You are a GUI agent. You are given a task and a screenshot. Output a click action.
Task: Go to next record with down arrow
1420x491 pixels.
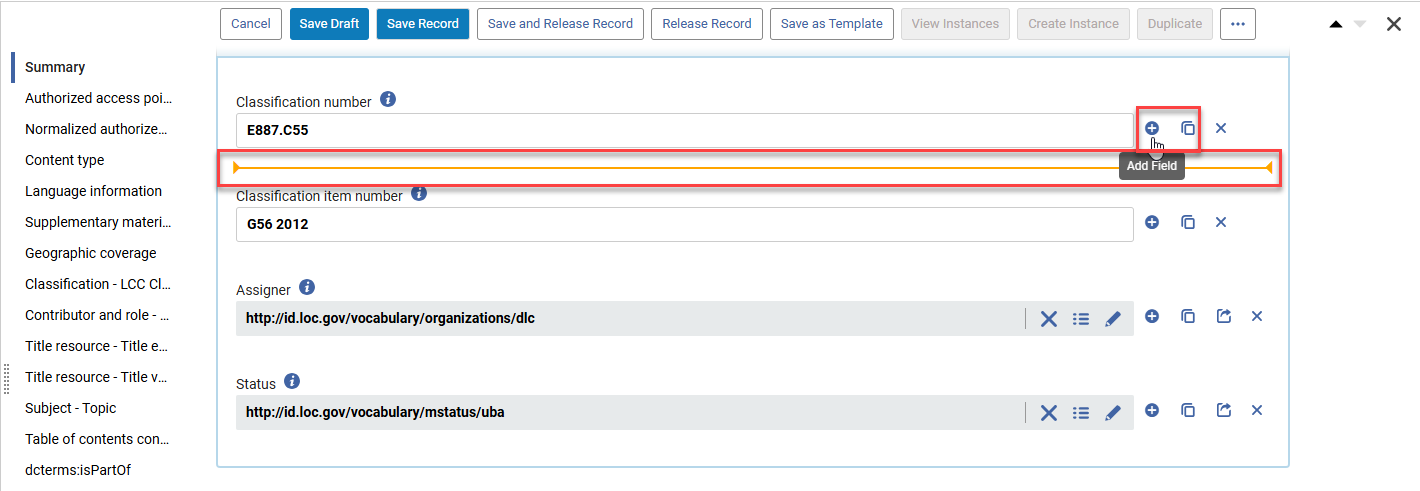[1360, 24]
